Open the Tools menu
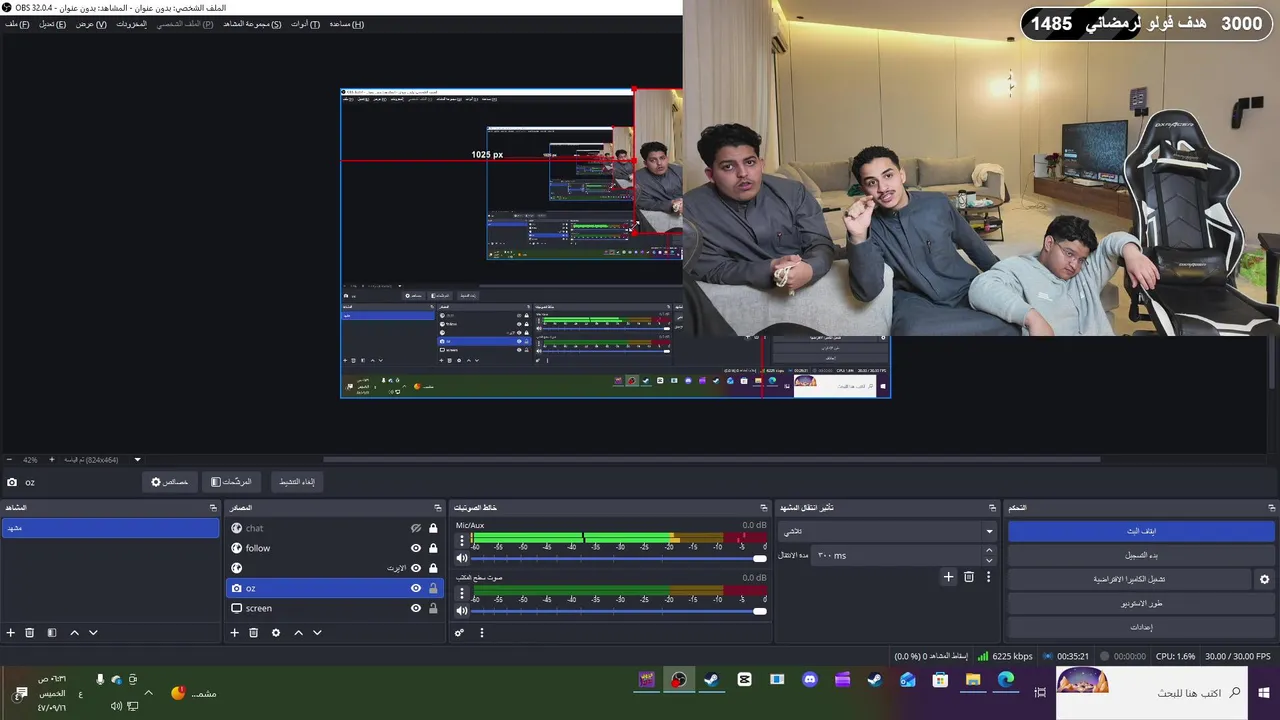This screenshot has width=1280, height=720. 306,24
